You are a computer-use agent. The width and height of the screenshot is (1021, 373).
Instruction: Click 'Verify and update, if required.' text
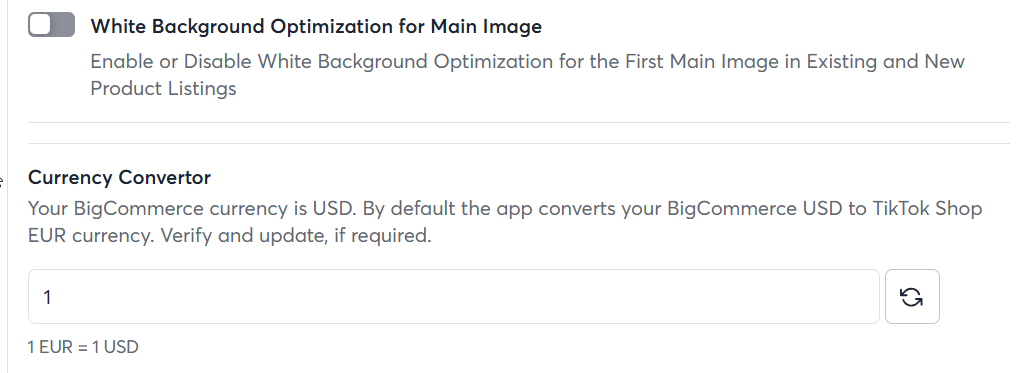click(x=296, y=235)
